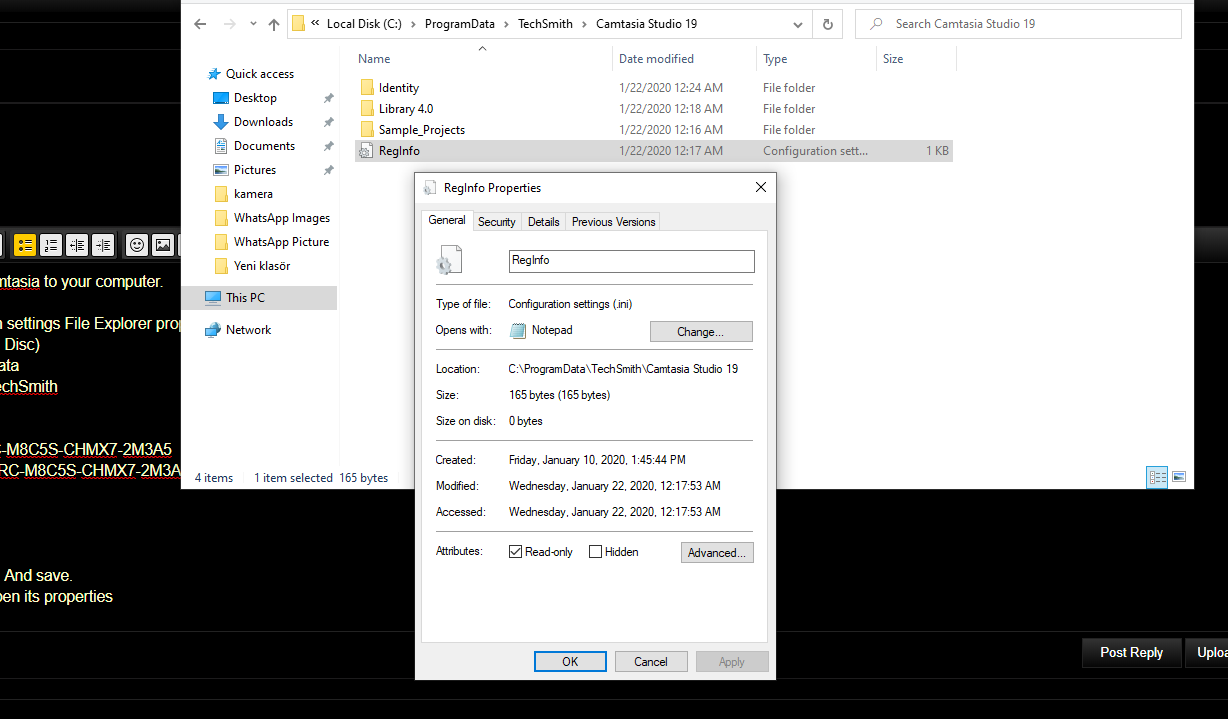Switch to the Details tab
The image size is (1228, 719).
coord(544,222)
